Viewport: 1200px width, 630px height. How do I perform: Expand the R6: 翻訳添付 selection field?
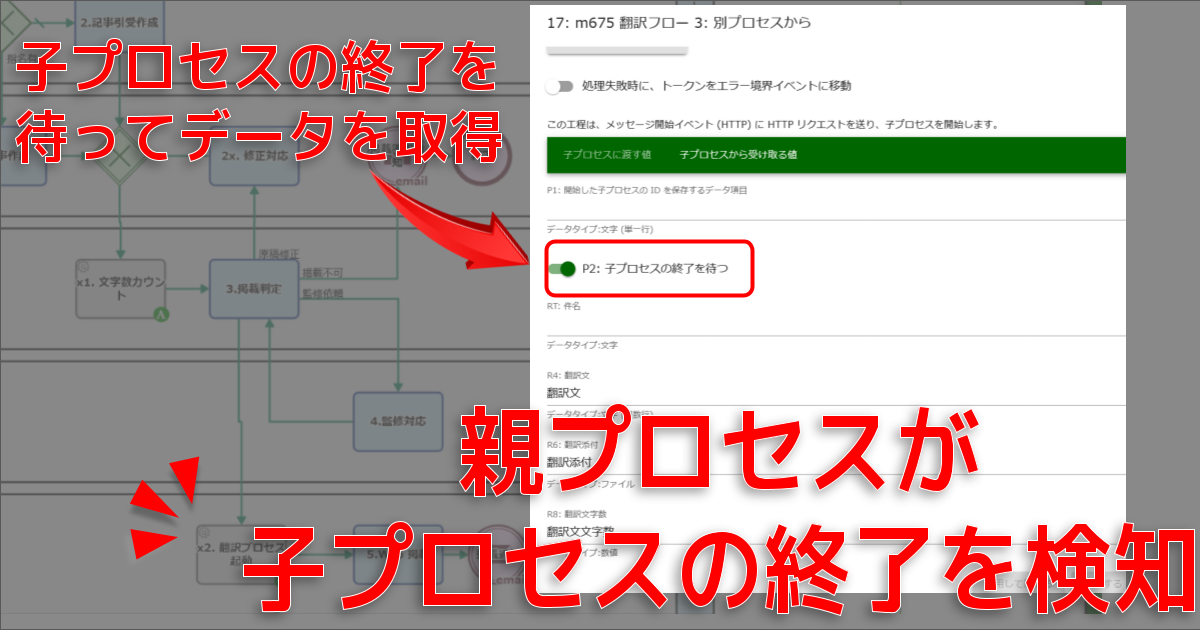click(x=836, y=463)
